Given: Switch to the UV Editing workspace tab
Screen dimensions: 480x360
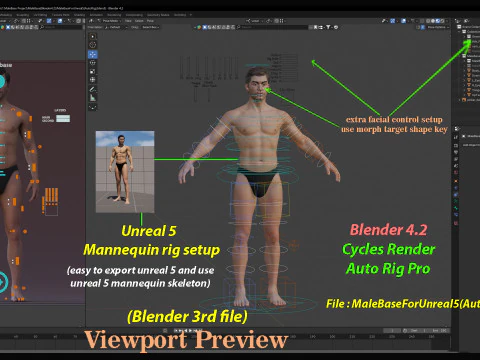Looking at the screenshot, I should point(40,15).
